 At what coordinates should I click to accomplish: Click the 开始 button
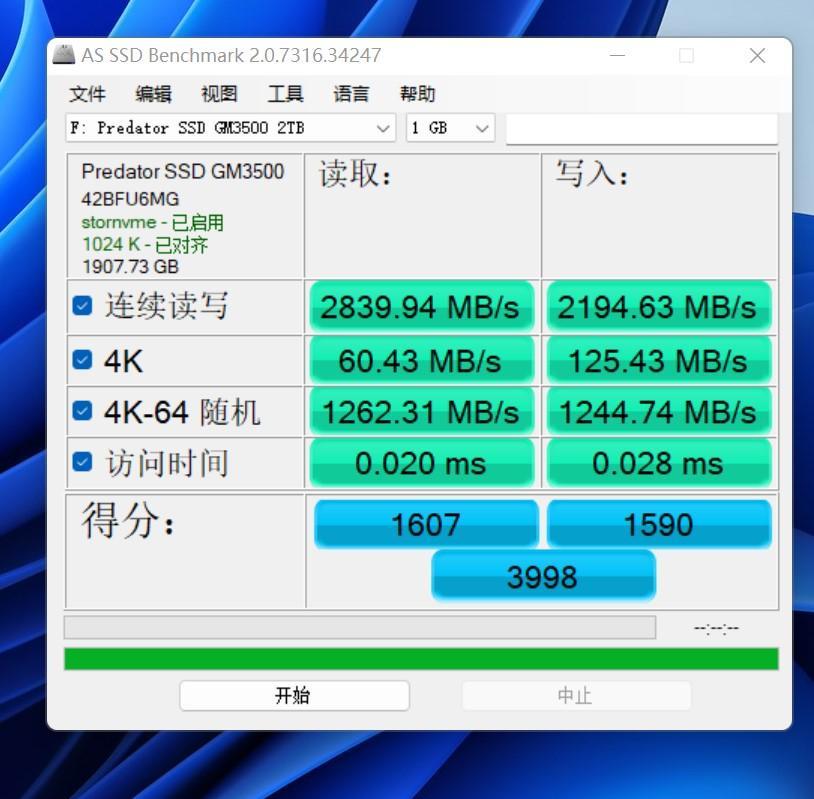(294, 695)
